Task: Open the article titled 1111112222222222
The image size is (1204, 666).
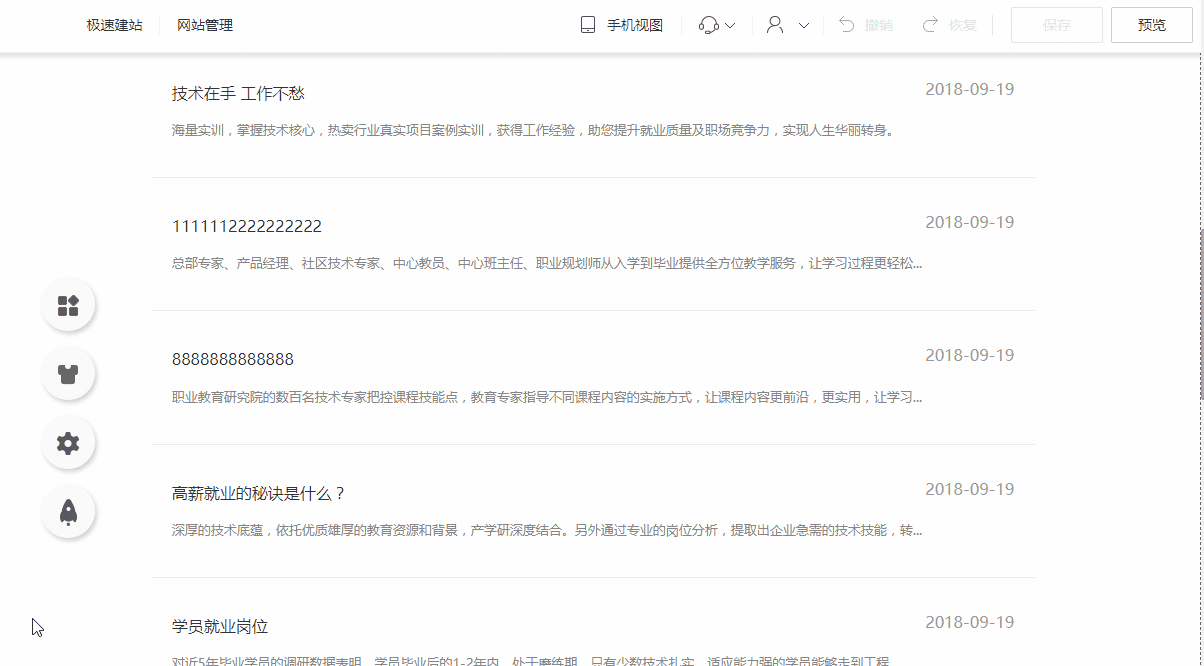Action: [247, 226]
